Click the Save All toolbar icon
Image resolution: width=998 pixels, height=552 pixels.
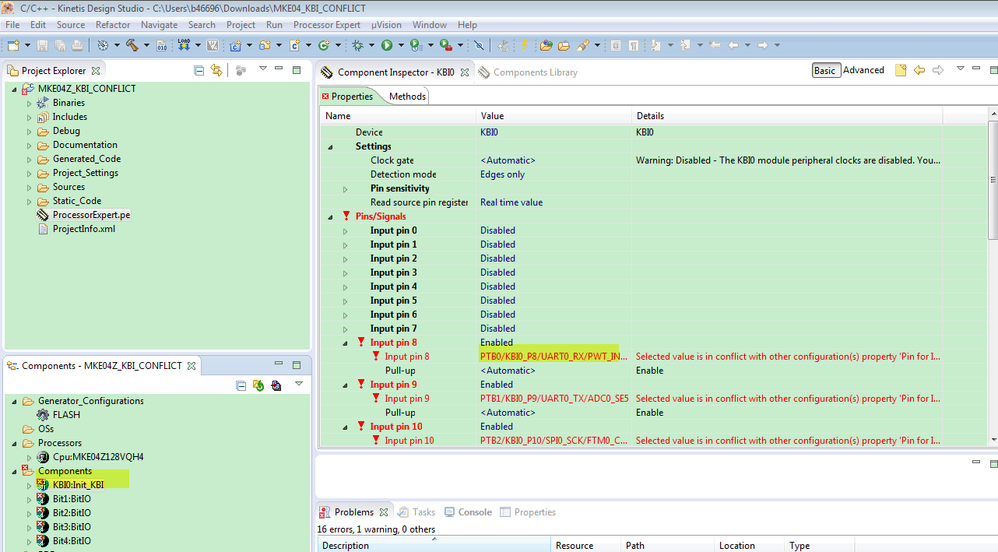(60, 45)
